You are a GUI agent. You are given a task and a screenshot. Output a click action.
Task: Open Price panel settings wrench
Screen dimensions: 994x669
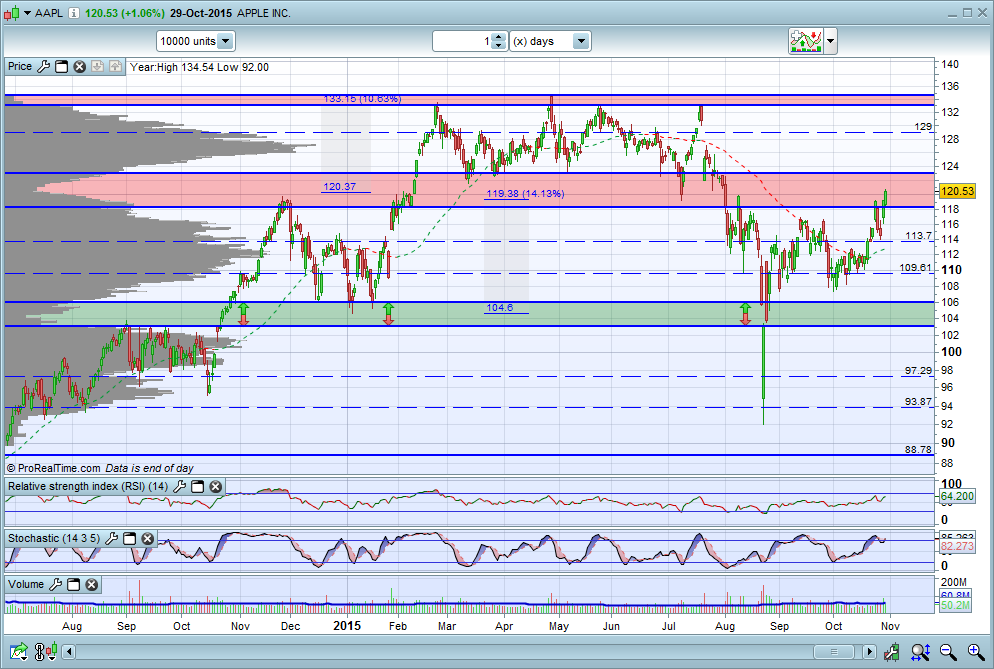point(43,67)
